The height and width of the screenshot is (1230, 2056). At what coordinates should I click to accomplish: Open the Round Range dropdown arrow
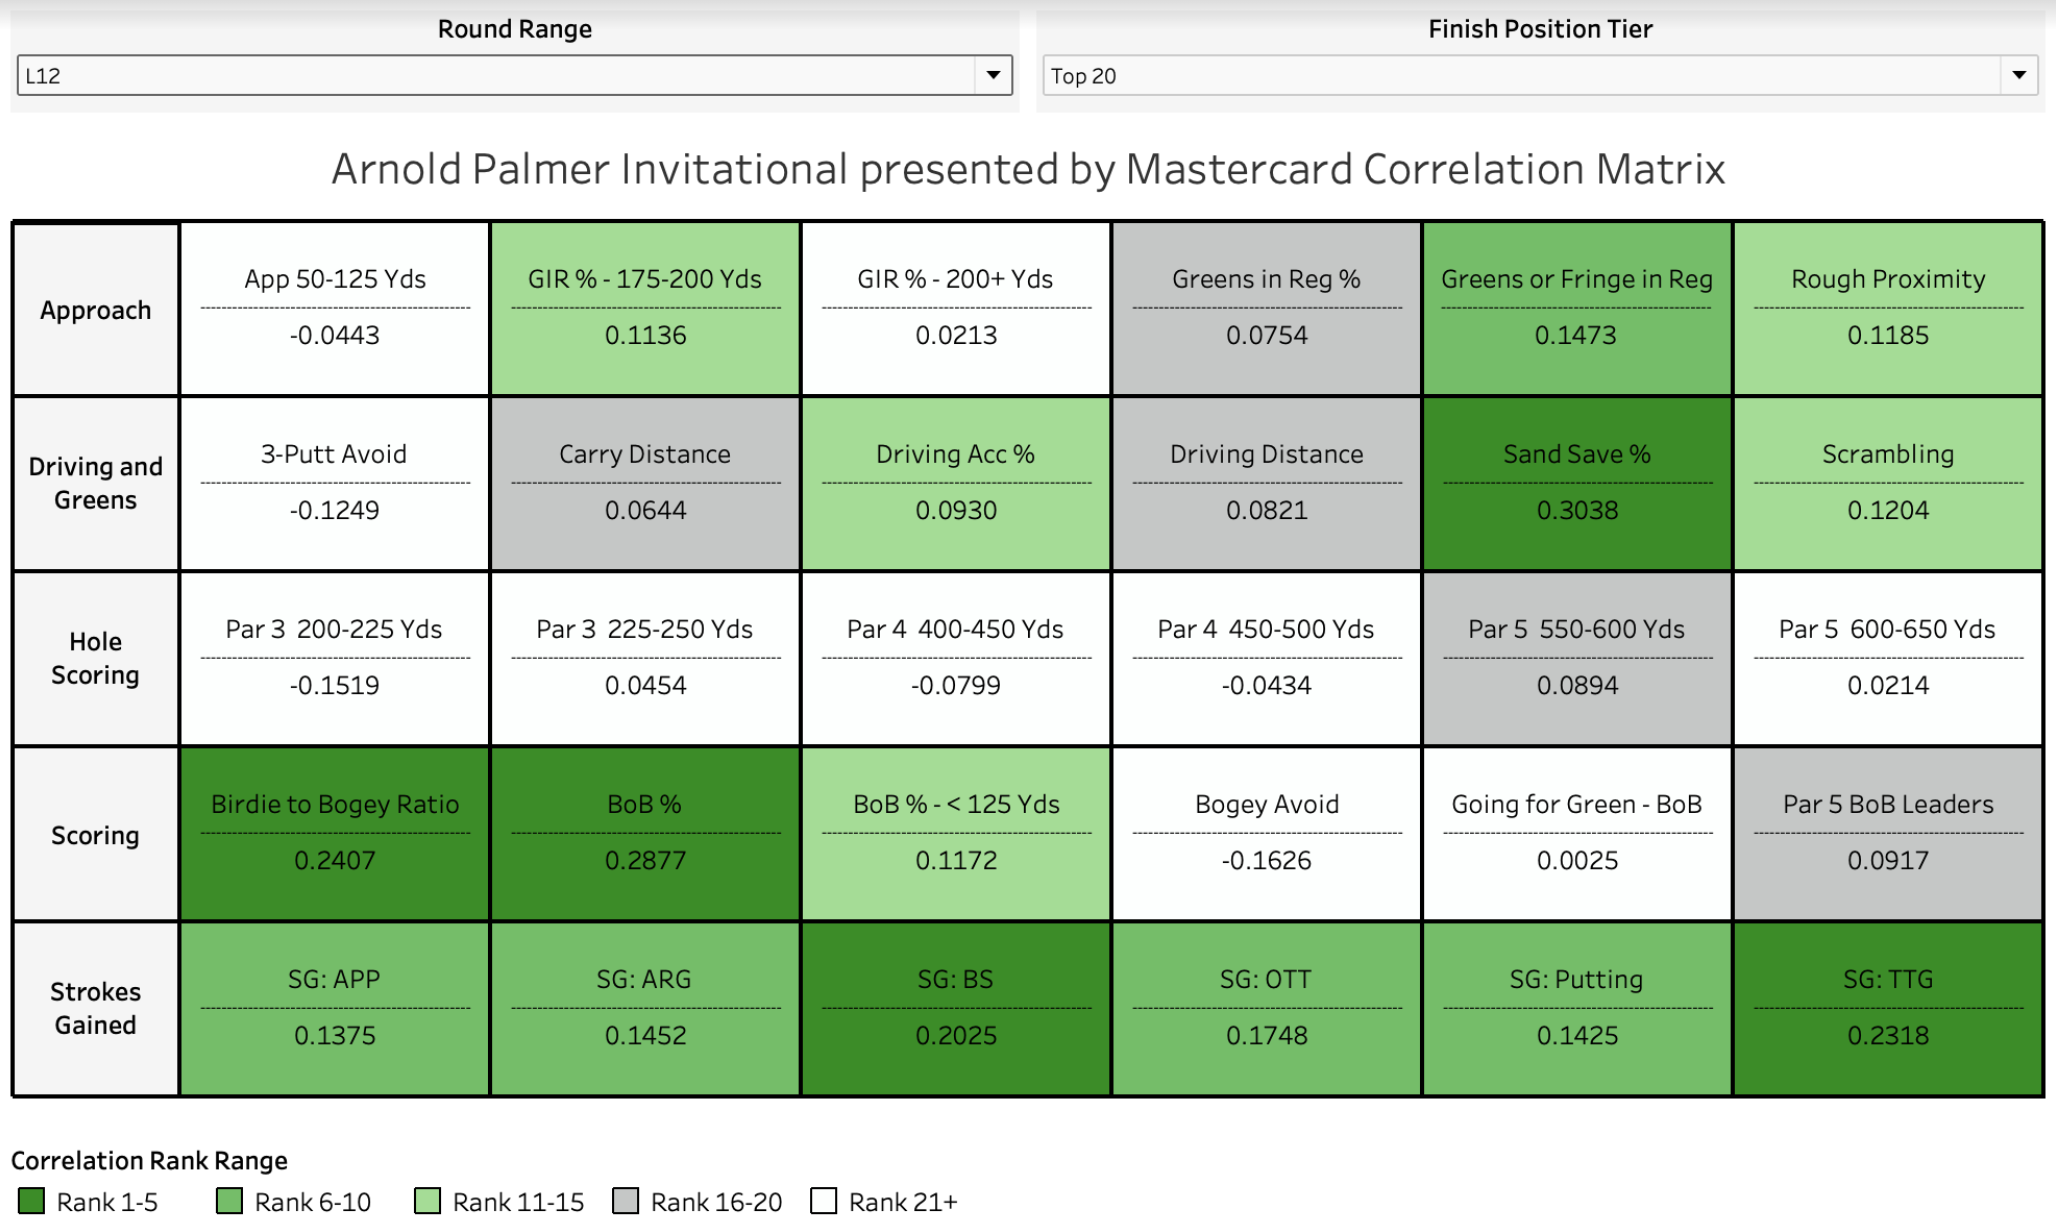pyautogui.click(x=992, y=75)
